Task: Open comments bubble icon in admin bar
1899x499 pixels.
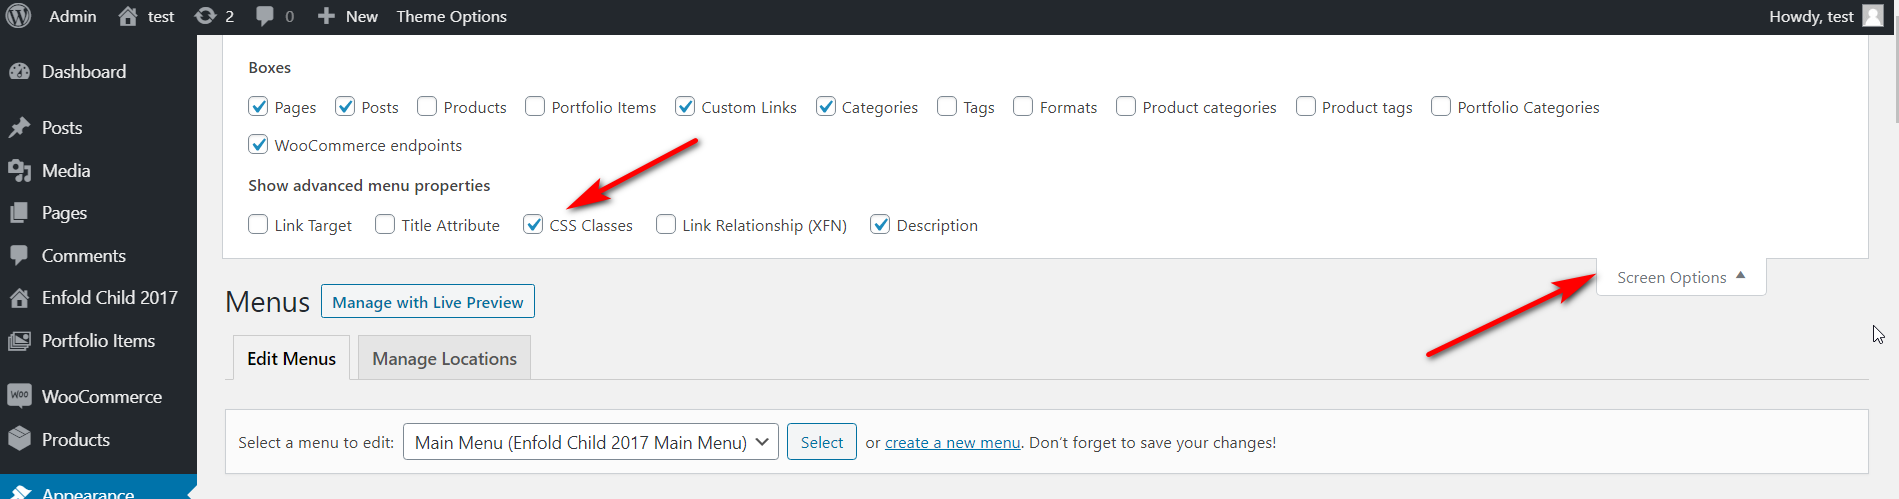Action: pyautogui.click(x=265, y=16)
